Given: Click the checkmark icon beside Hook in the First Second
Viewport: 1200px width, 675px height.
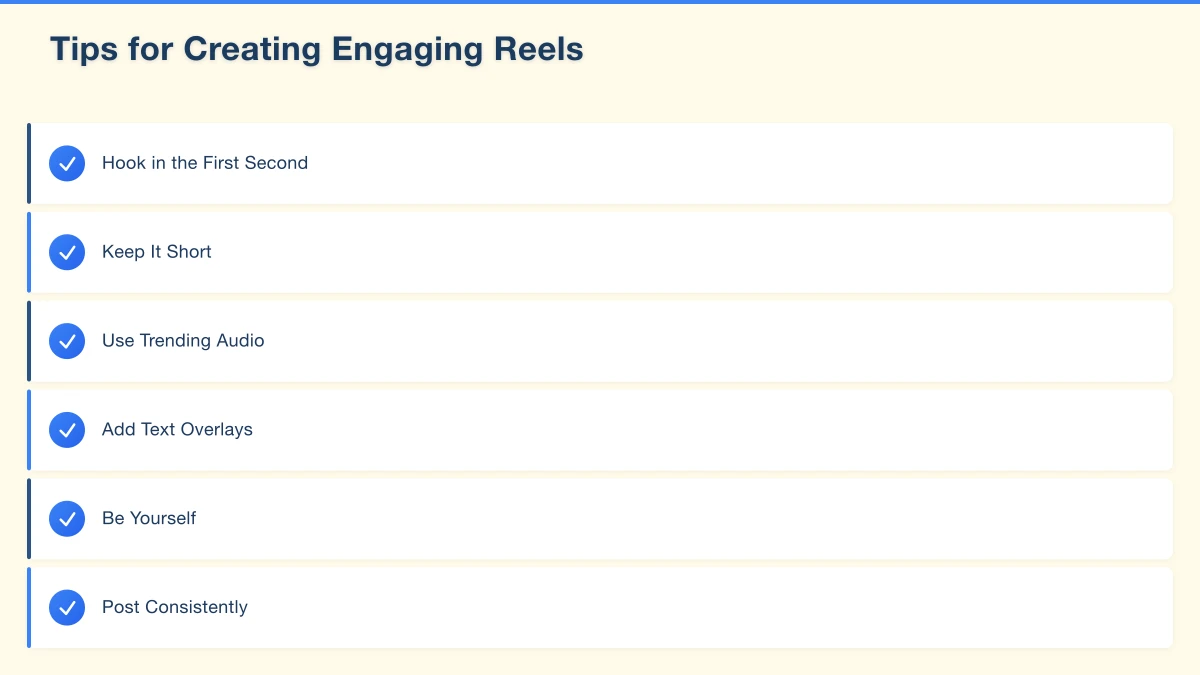Looking at the screenshot, I should [x=67, y=163].
